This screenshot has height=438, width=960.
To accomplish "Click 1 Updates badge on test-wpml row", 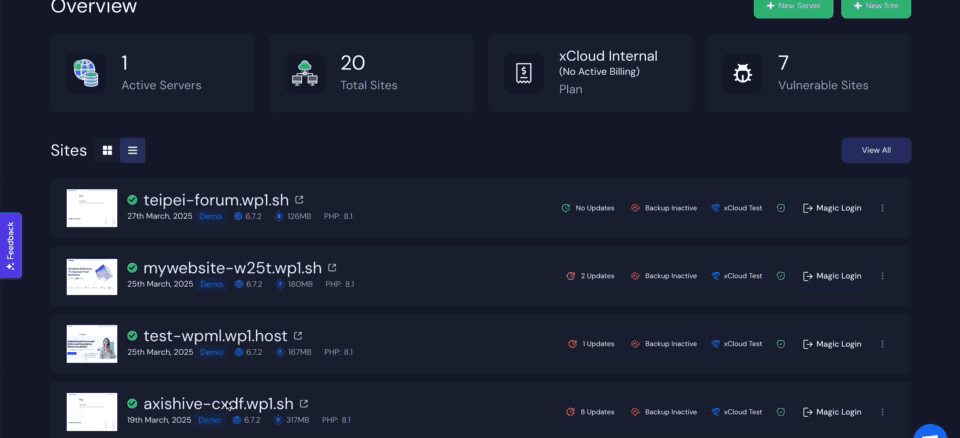I will pyautogui.click(x=591, y=344).
